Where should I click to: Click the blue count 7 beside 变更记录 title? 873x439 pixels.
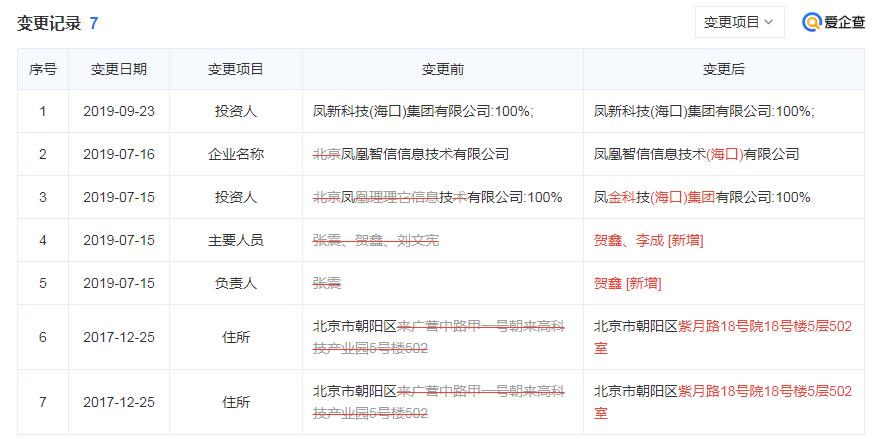94,23
